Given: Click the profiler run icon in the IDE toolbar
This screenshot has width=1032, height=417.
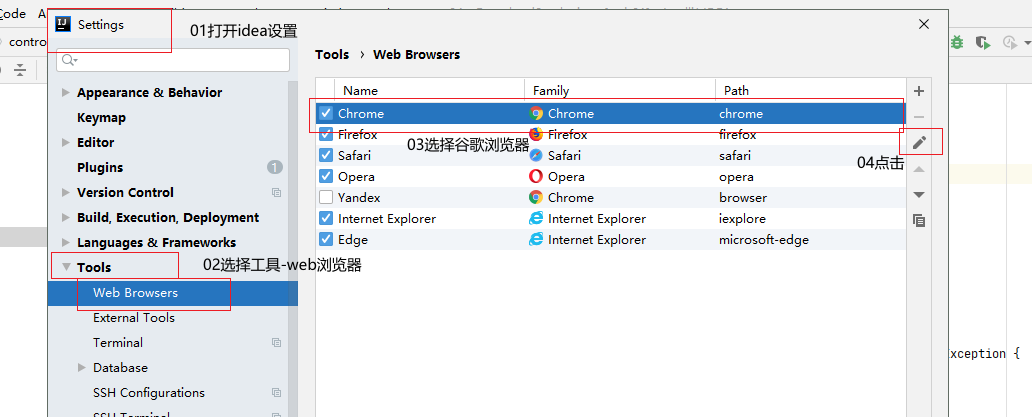Looking at the screenshot, I should pyautogui.click(x=1009, y=43).
